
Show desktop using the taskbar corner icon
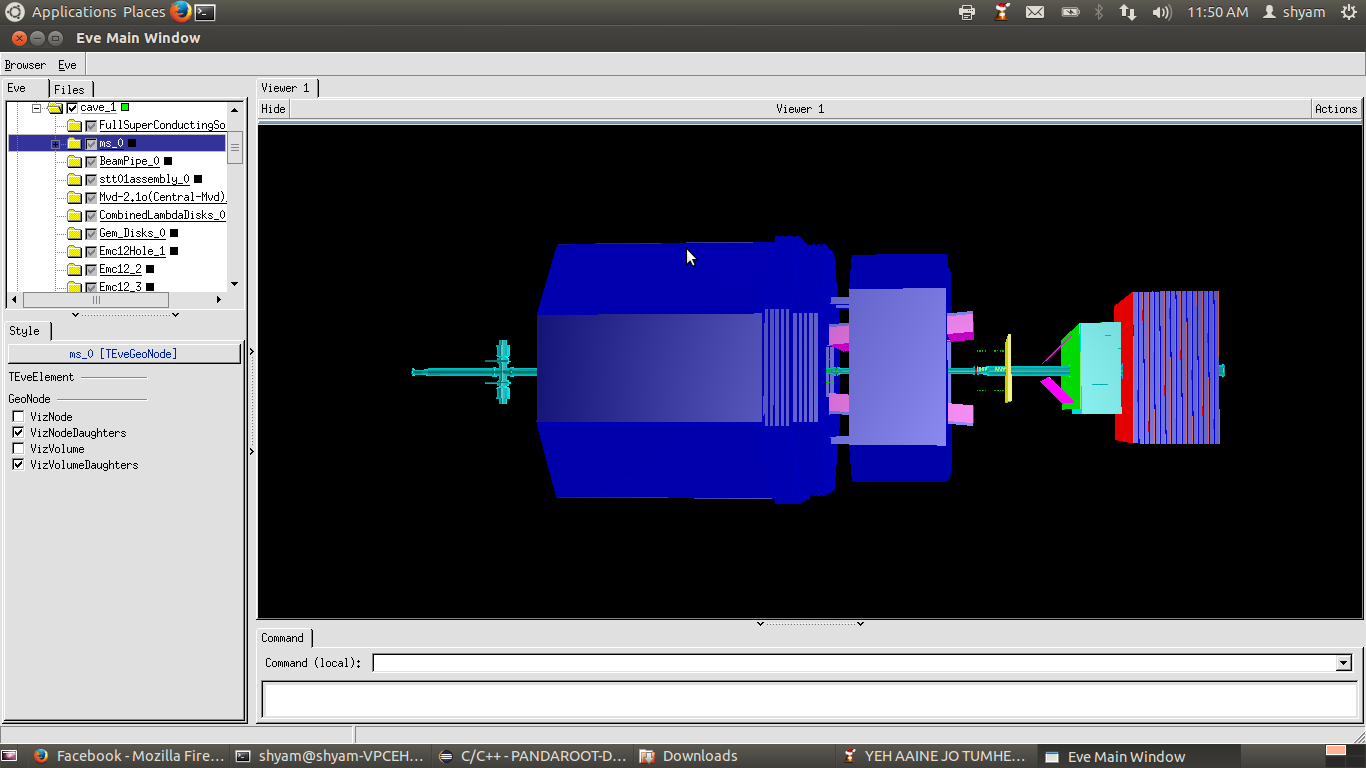(8, 756)
